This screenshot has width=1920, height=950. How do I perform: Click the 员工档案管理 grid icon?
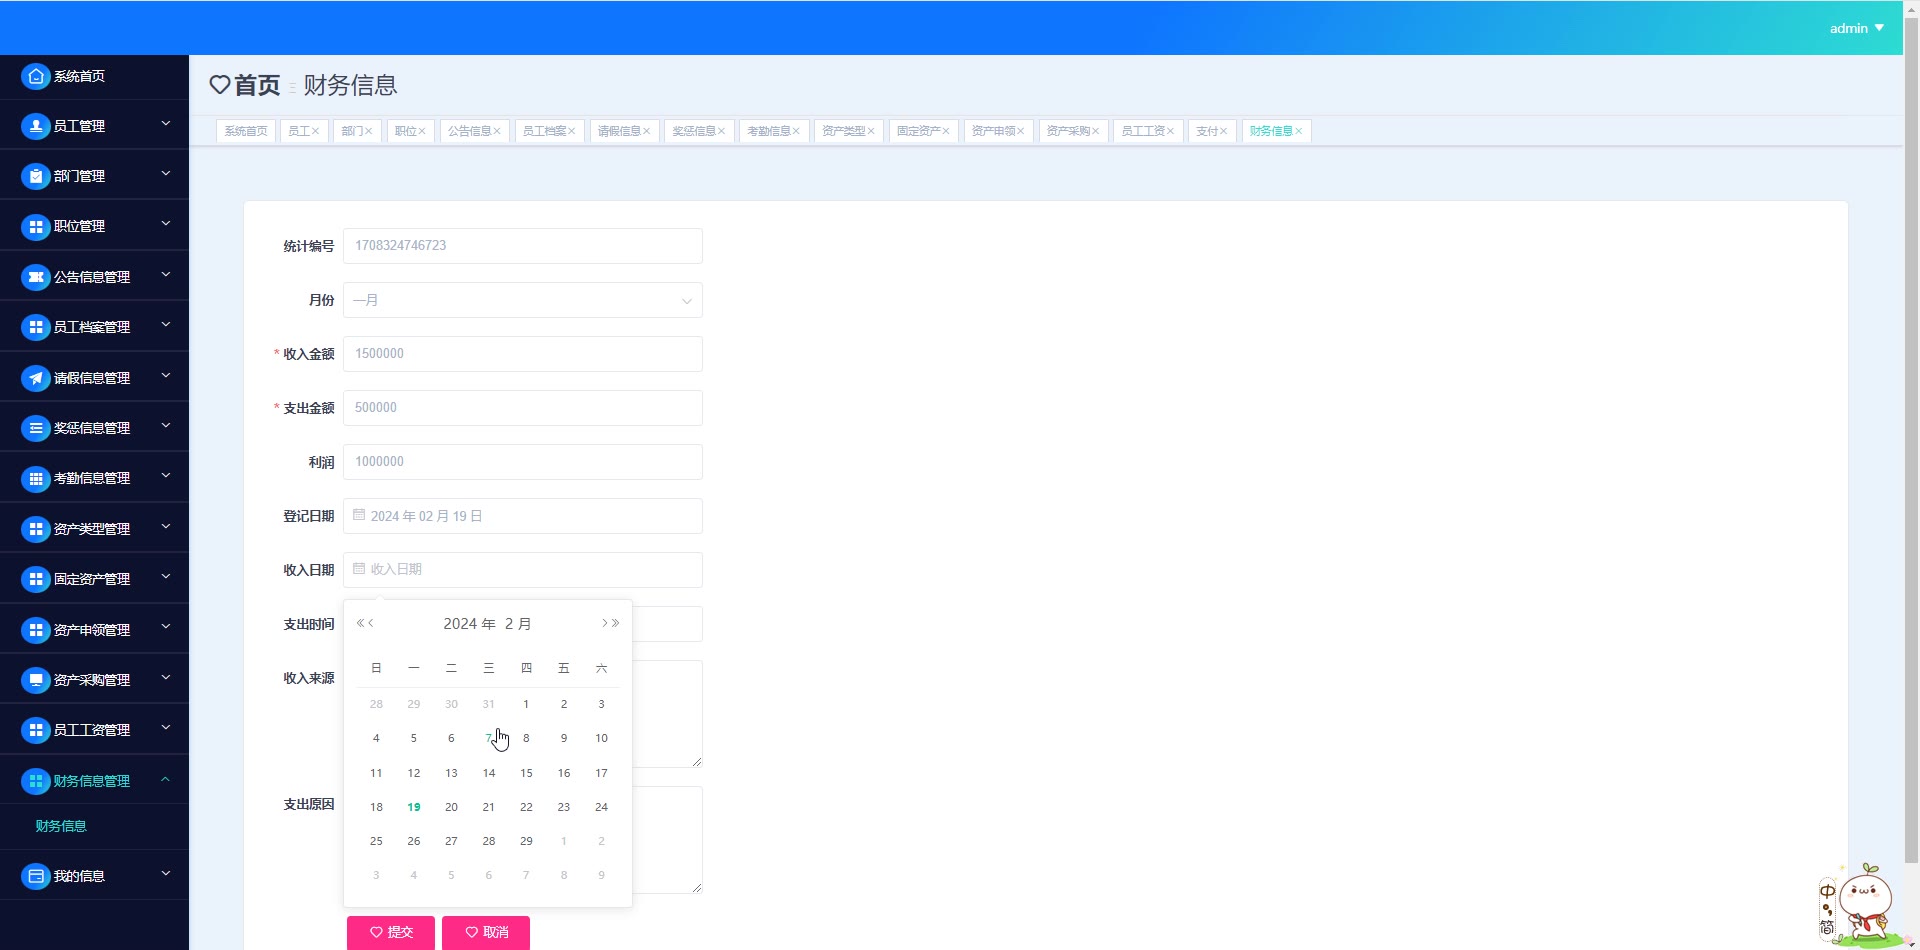36,327
